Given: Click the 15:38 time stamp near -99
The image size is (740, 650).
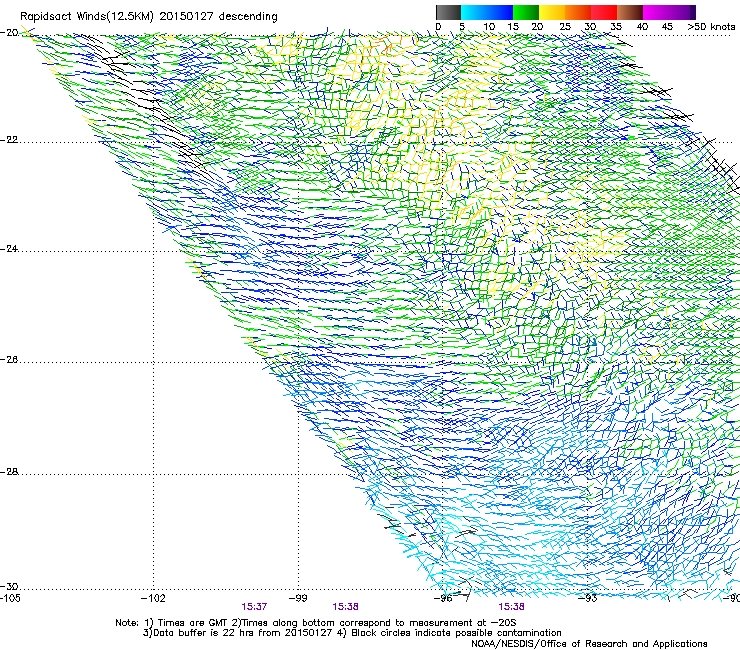Looking at the screenshot, I should 345,607.
